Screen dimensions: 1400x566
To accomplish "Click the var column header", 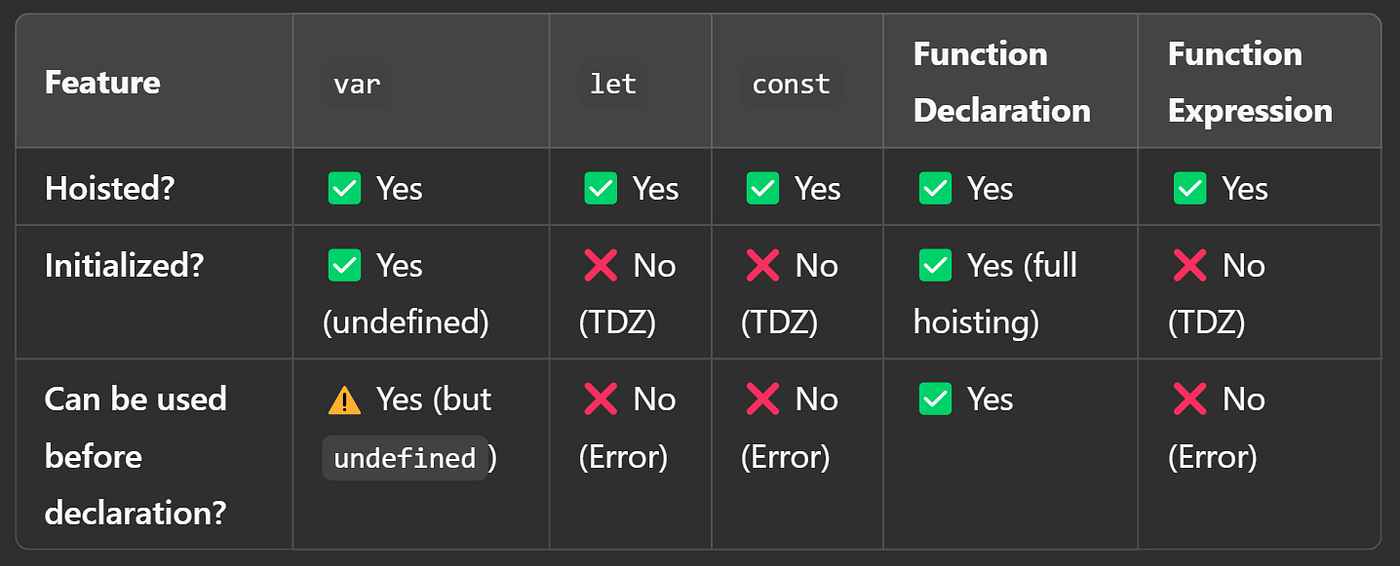I will coord(357,84).
